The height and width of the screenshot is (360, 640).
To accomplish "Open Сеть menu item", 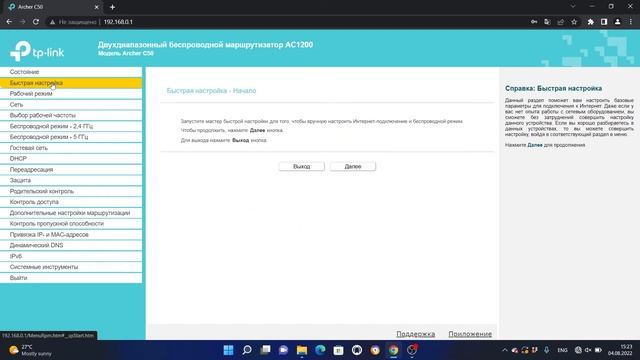I will [x=71, y=104].
